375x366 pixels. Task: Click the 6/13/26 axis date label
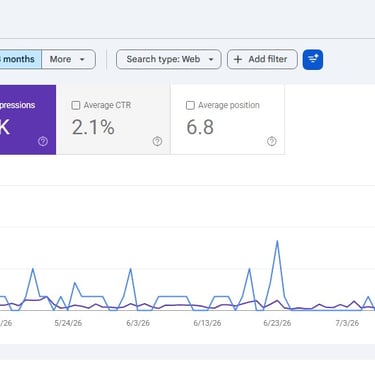tap(207, 323)
